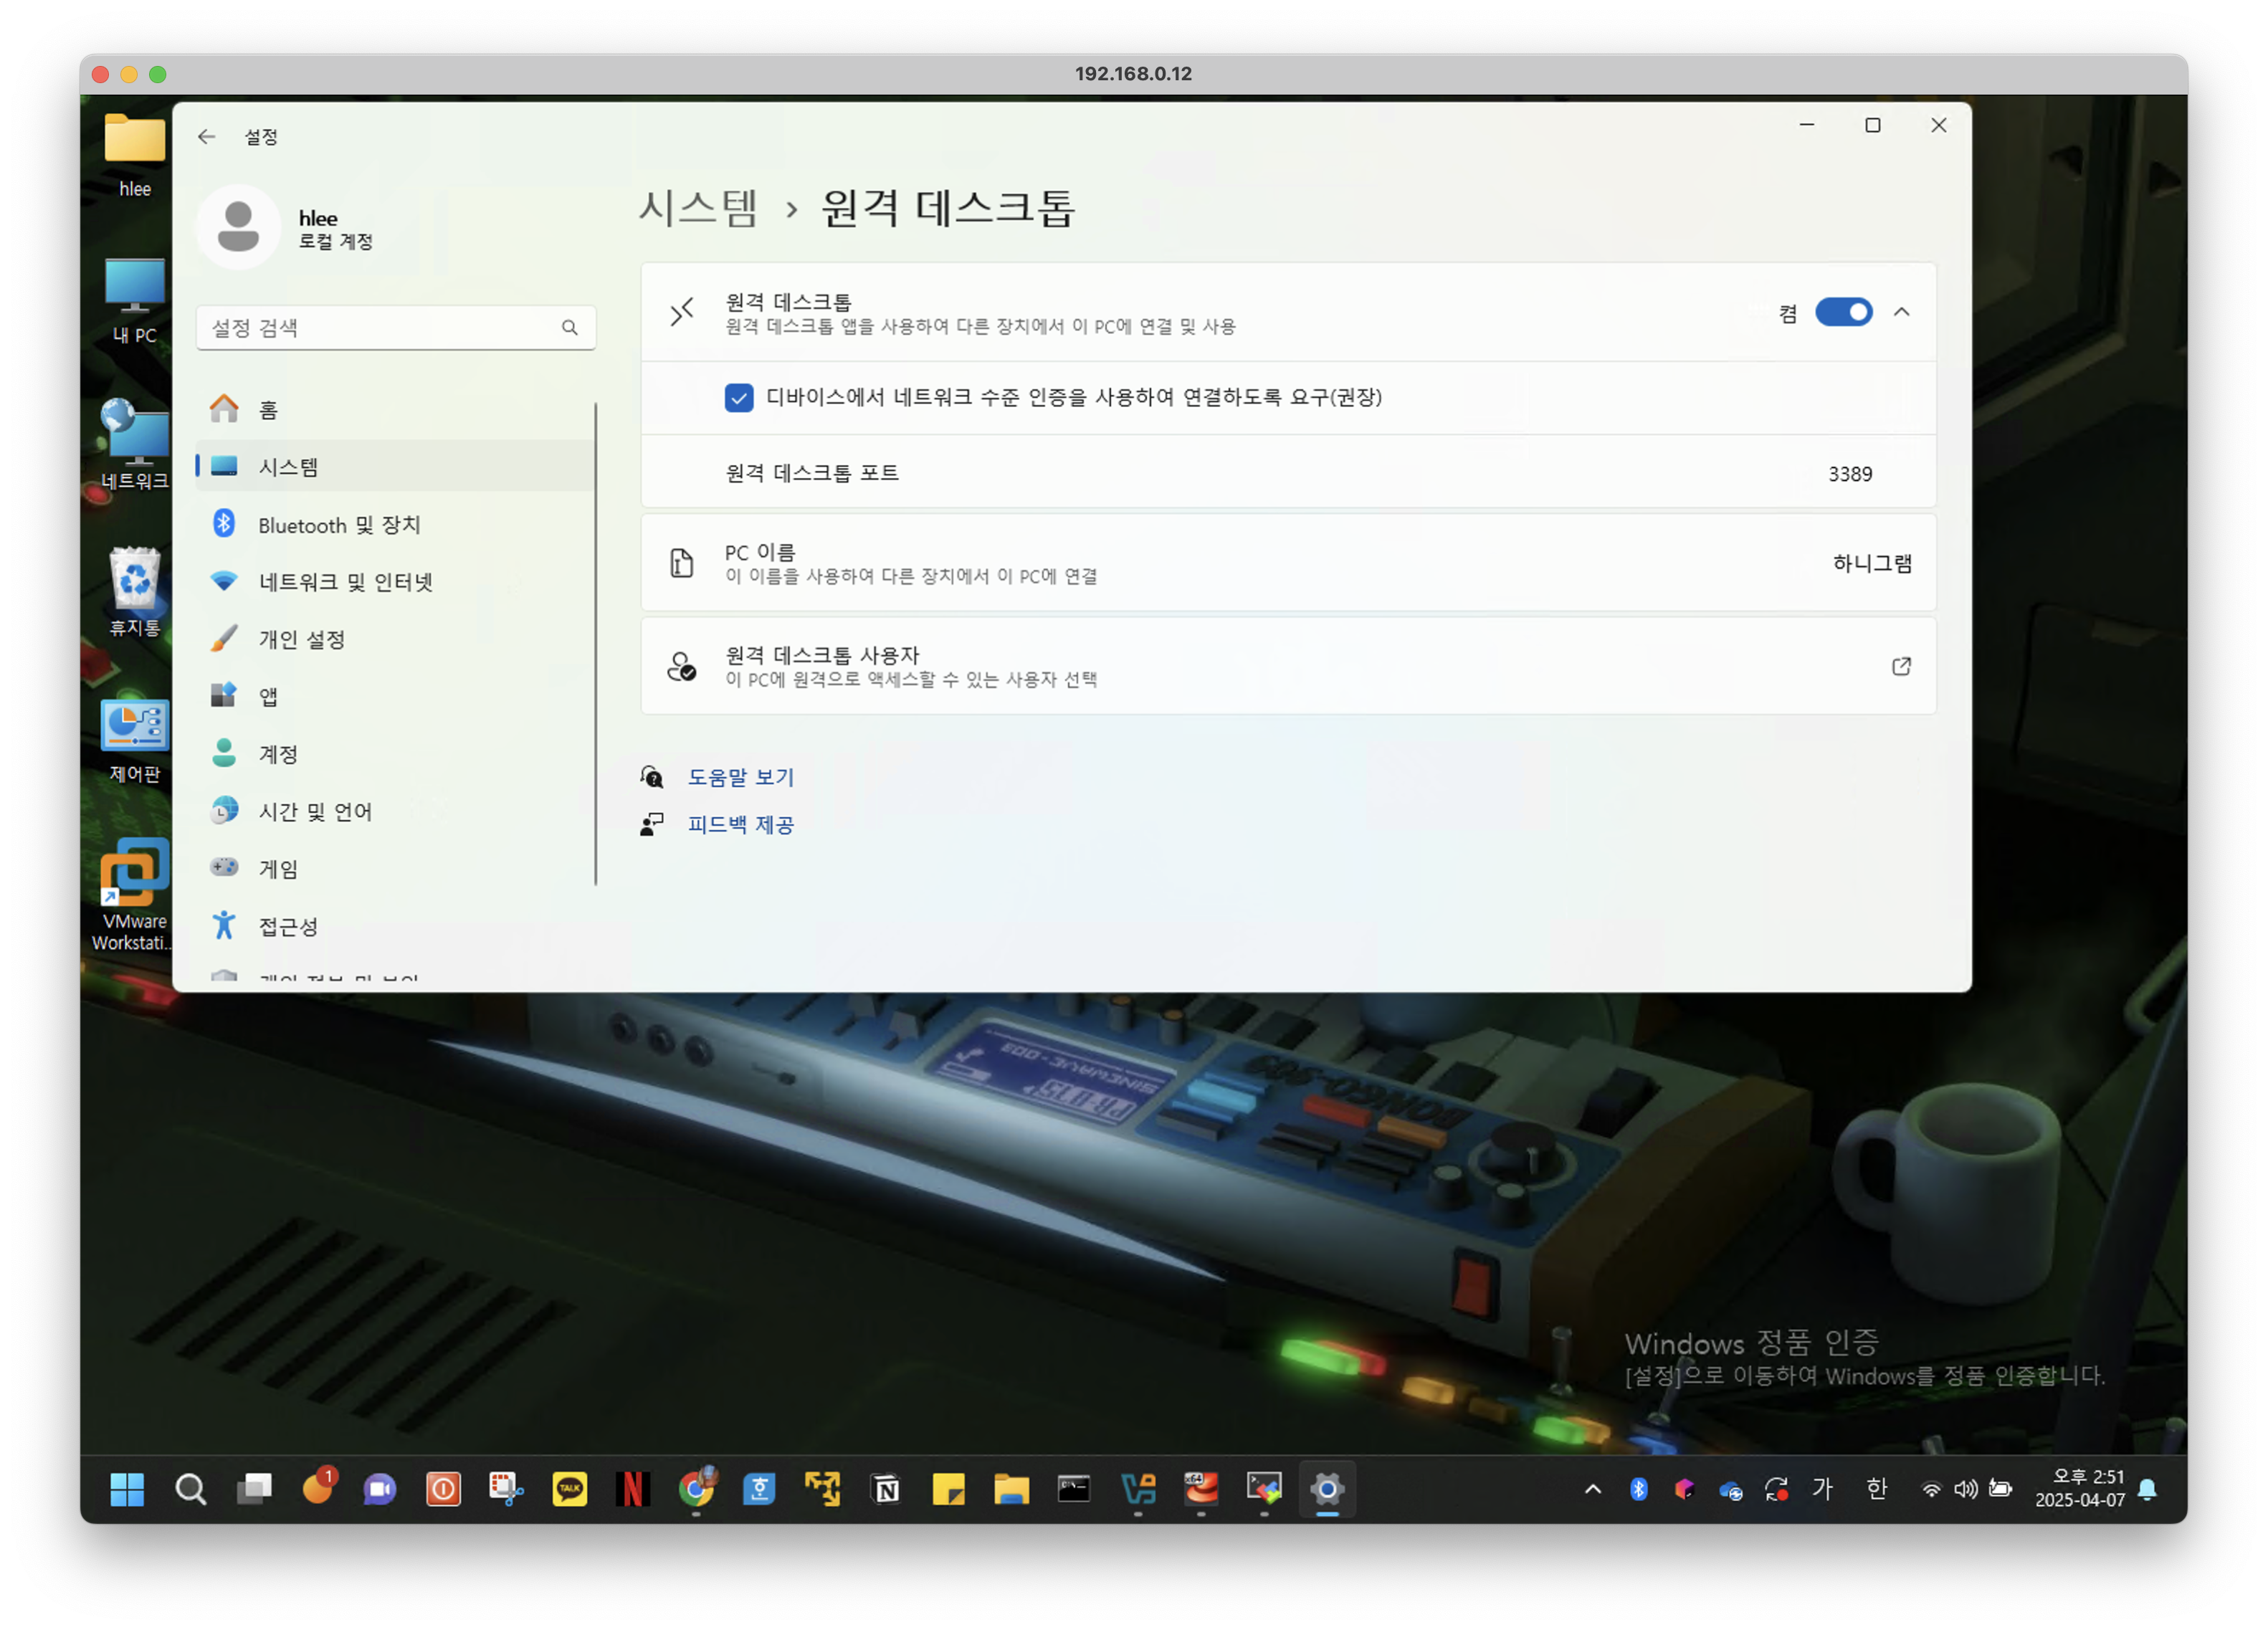Turn off the 원격 데스크톱 toggle
This screenshot has width=2268, height=1630.
(1842, 312)
